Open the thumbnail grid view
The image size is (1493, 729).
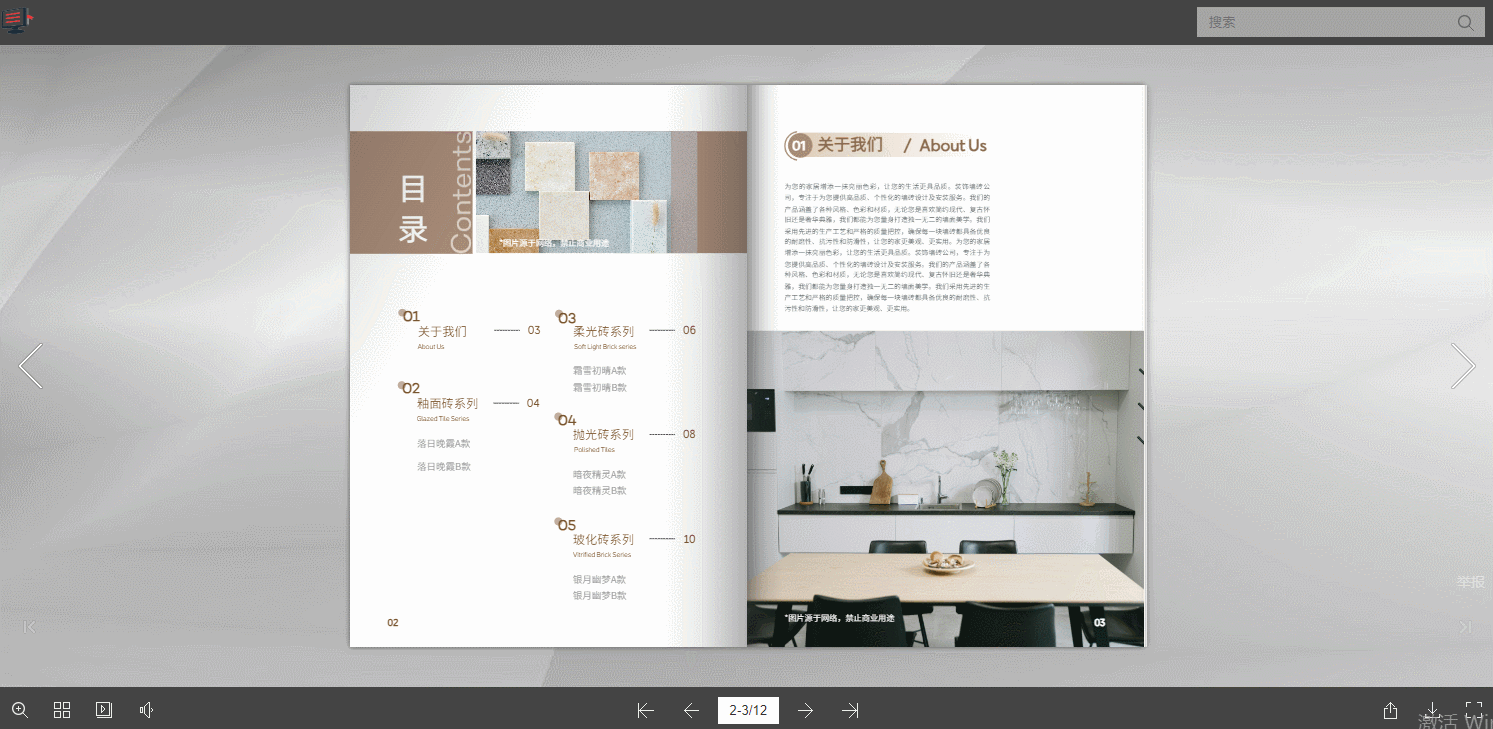coord(62,710)
